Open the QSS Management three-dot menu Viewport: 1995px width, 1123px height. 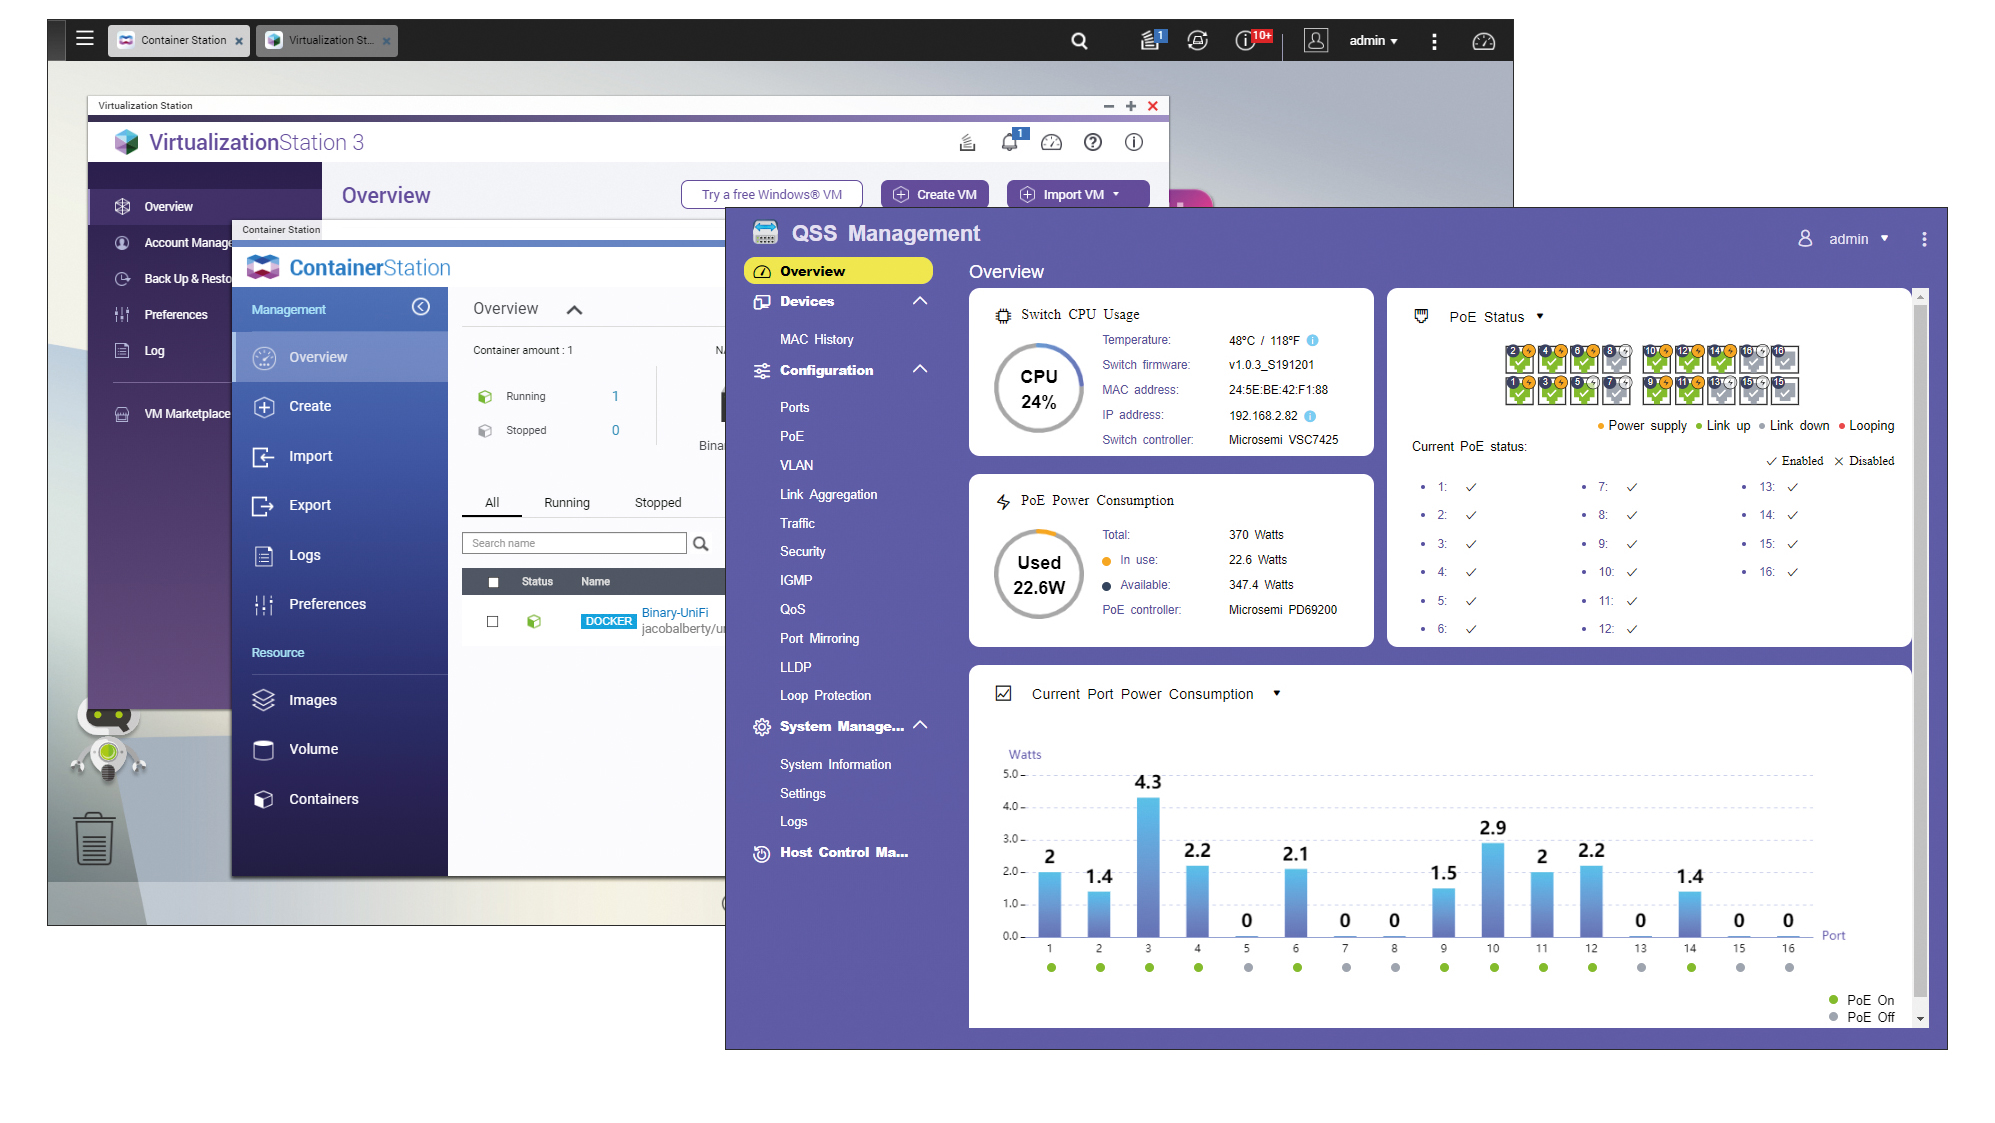pyautogui.click(x=1924, y=239)
